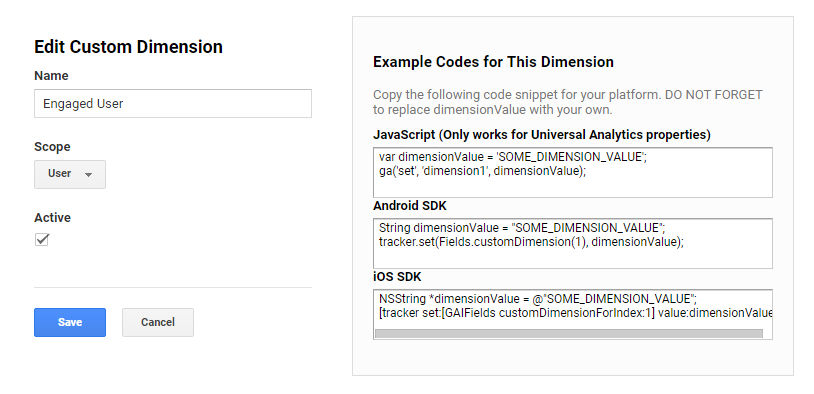Click the Scope label text

(52, 147)
